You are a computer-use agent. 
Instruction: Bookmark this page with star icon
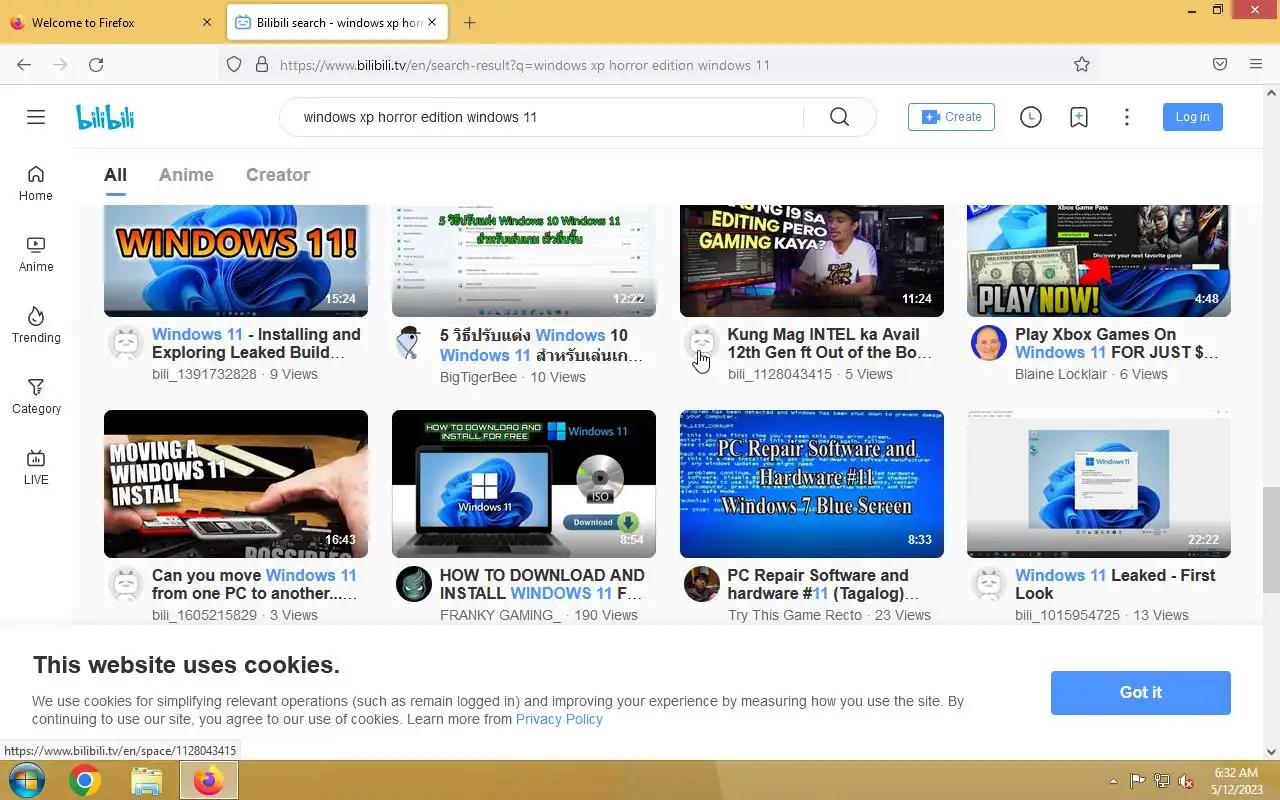[1082, 64]
